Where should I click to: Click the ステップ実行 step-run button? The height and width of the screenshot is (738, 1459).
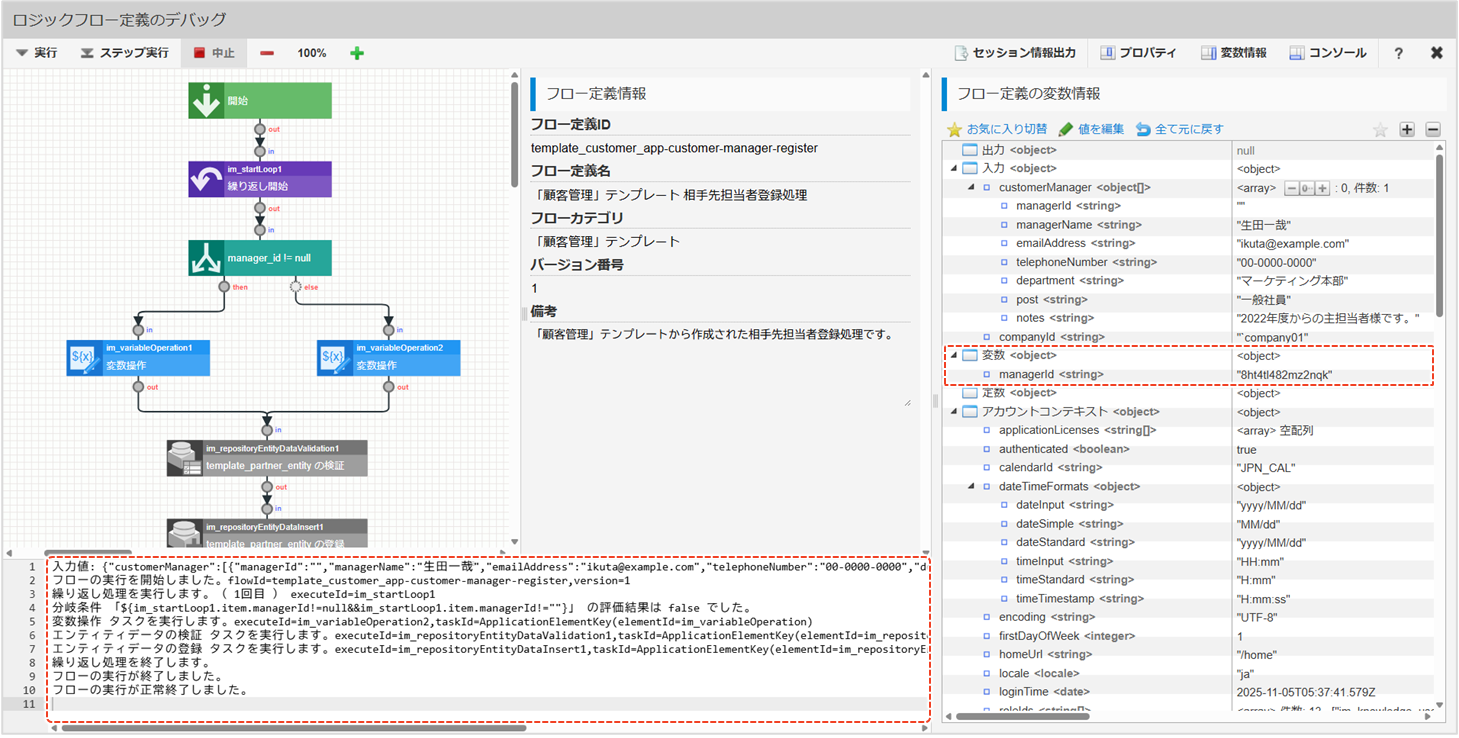click(x=125, y=53)
